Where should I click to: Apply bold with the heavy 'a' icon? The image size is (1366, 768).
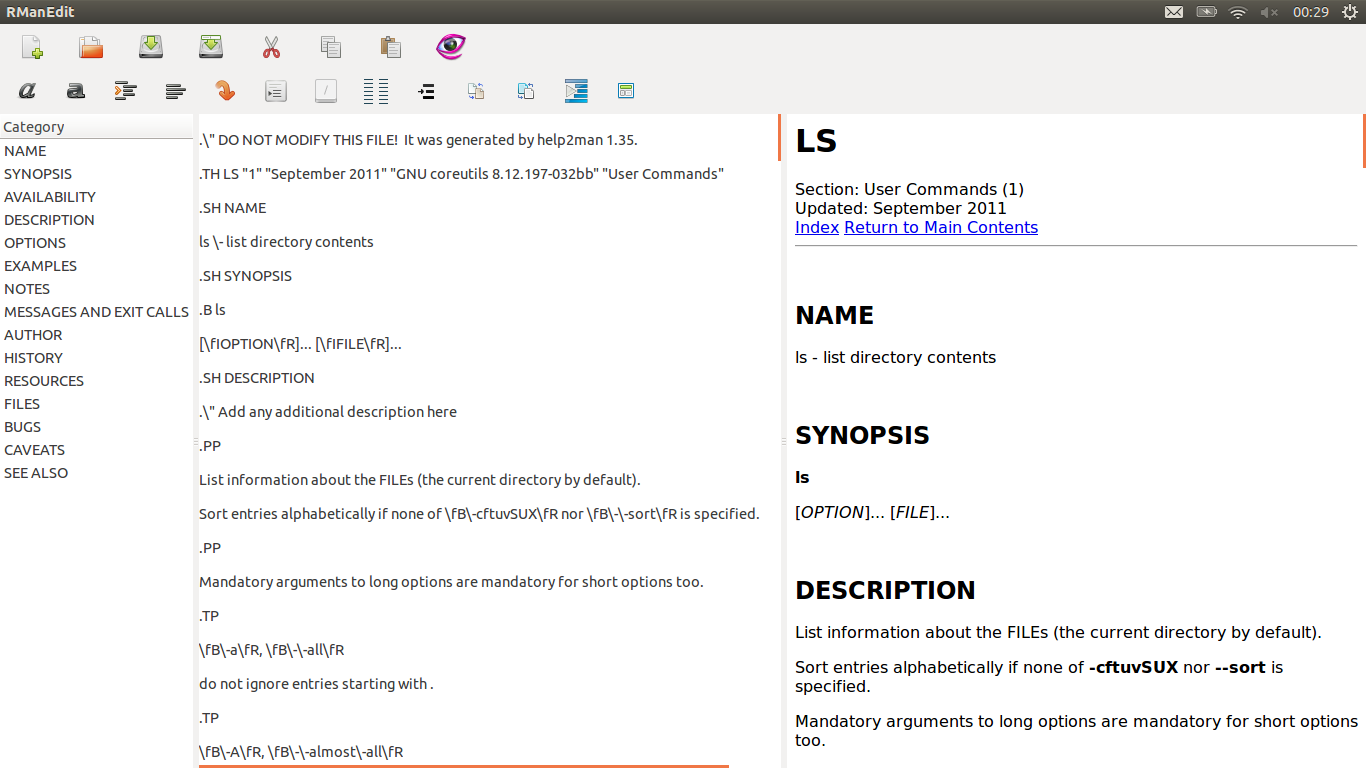pos(76,91)
